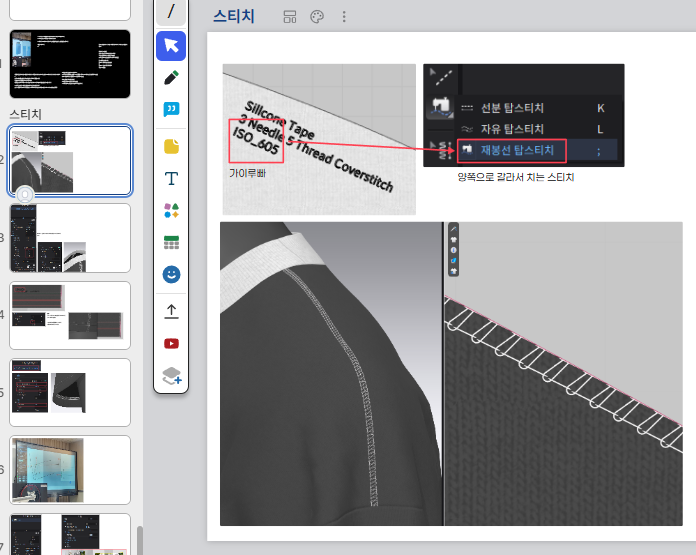Select card thumbnail number 6 with the screen photo
This screenshot has width=696, height=555.
tap(70, 469)
